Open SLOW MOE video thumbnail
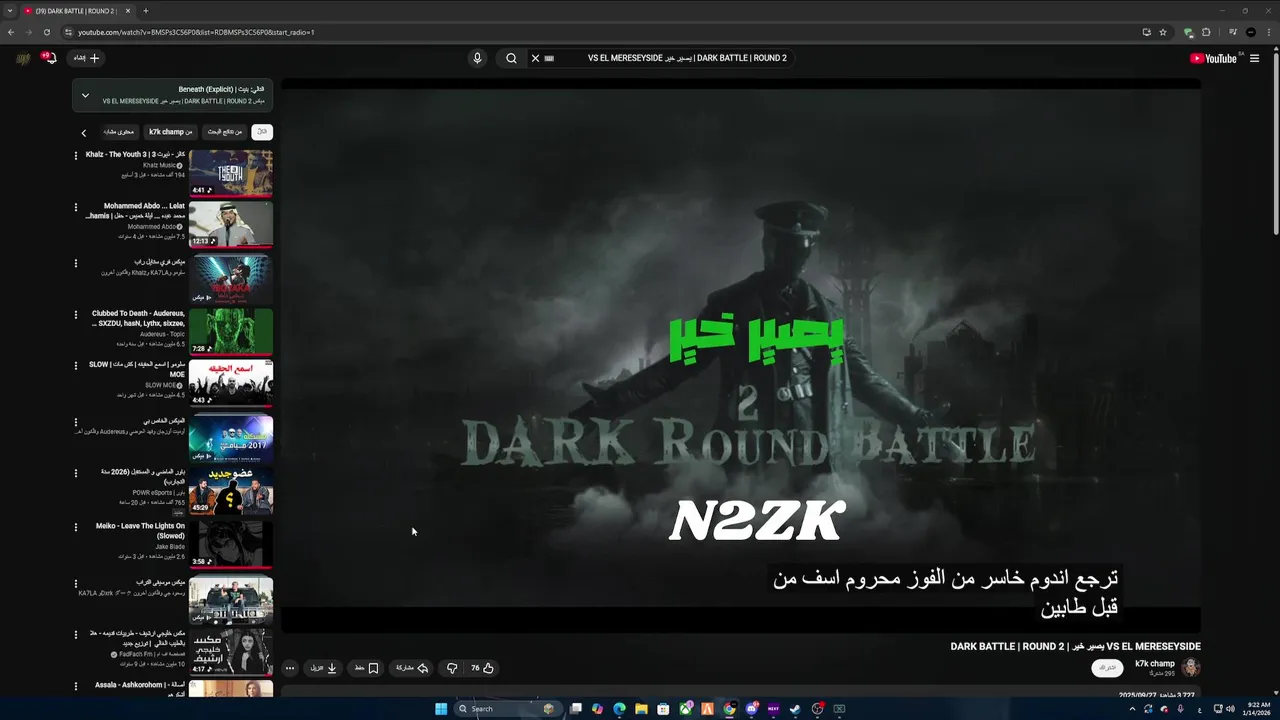This screenshot has width=1280, height=720. coord(231,383)
